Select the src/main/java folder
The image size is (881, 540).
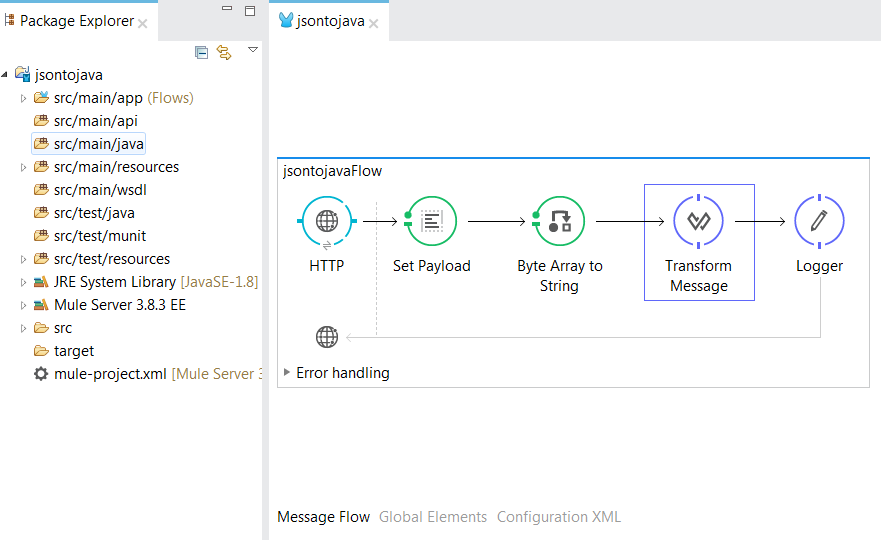tap(98, 144)
